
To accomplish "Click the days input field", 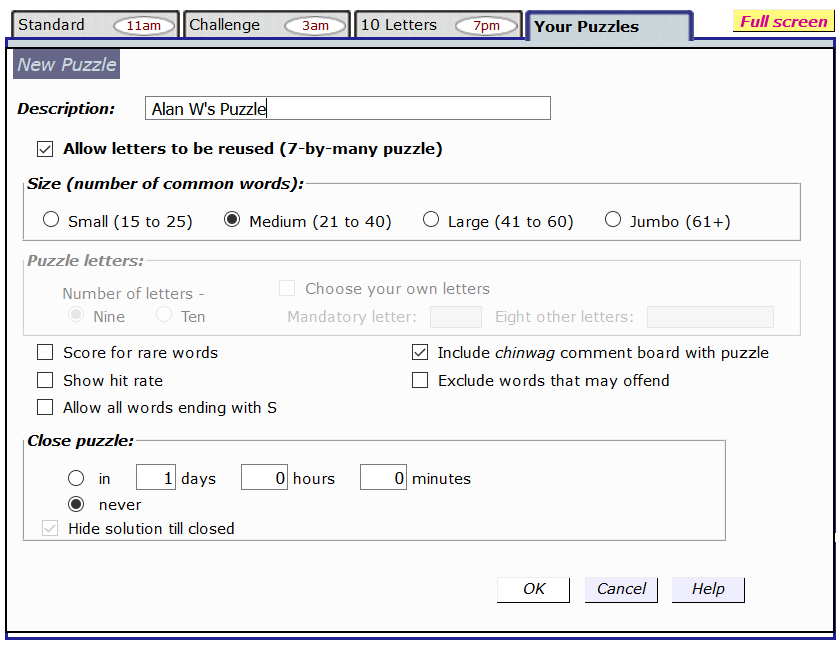I will tap(156, 478).
